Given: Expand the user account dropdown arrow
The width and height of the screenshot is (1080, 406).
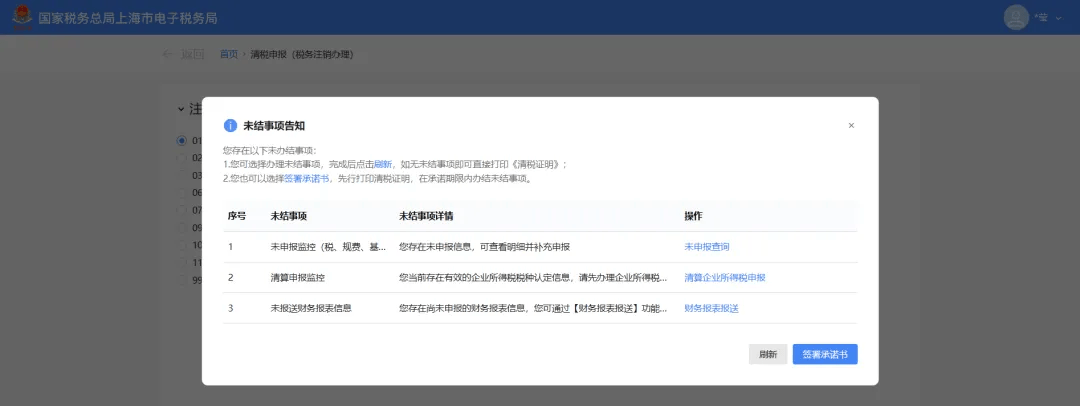Looking at the screenshot, I should 1058,19.
